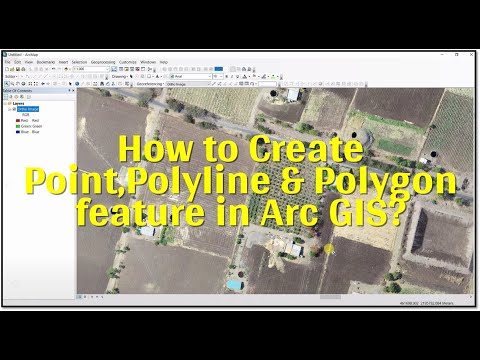
Task: Open the Edit menu
Action: tap(17, 62)
